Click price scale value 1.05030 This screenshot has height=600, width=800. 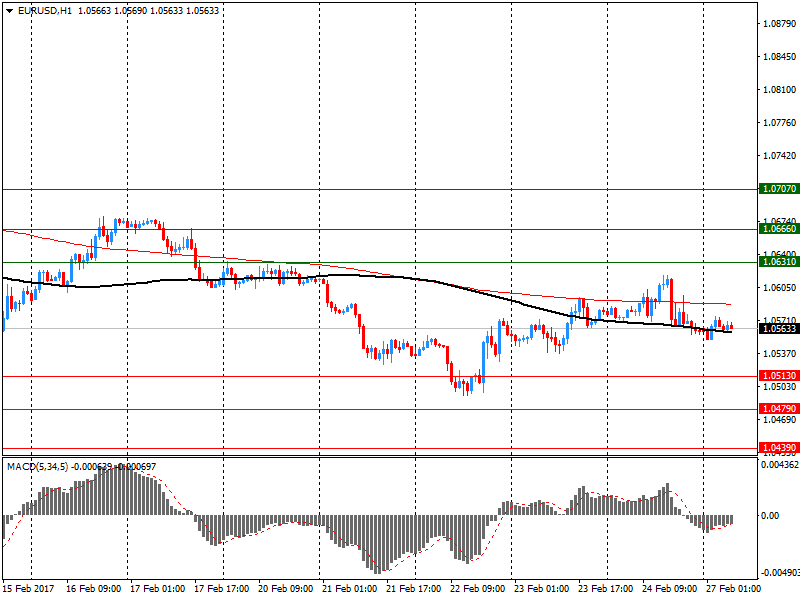click(779, 387)
